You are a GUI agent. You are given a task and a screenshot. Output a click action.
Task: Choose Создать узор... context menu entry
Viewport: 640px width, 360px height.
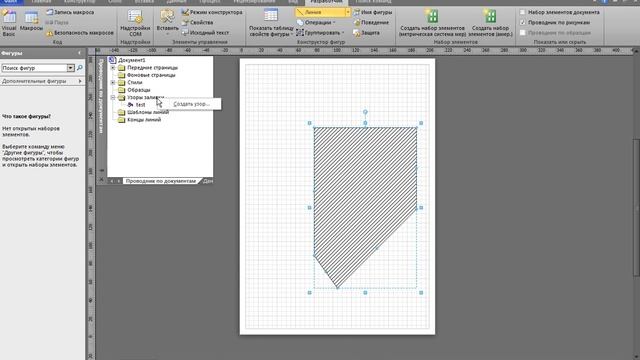click(191, 104)
